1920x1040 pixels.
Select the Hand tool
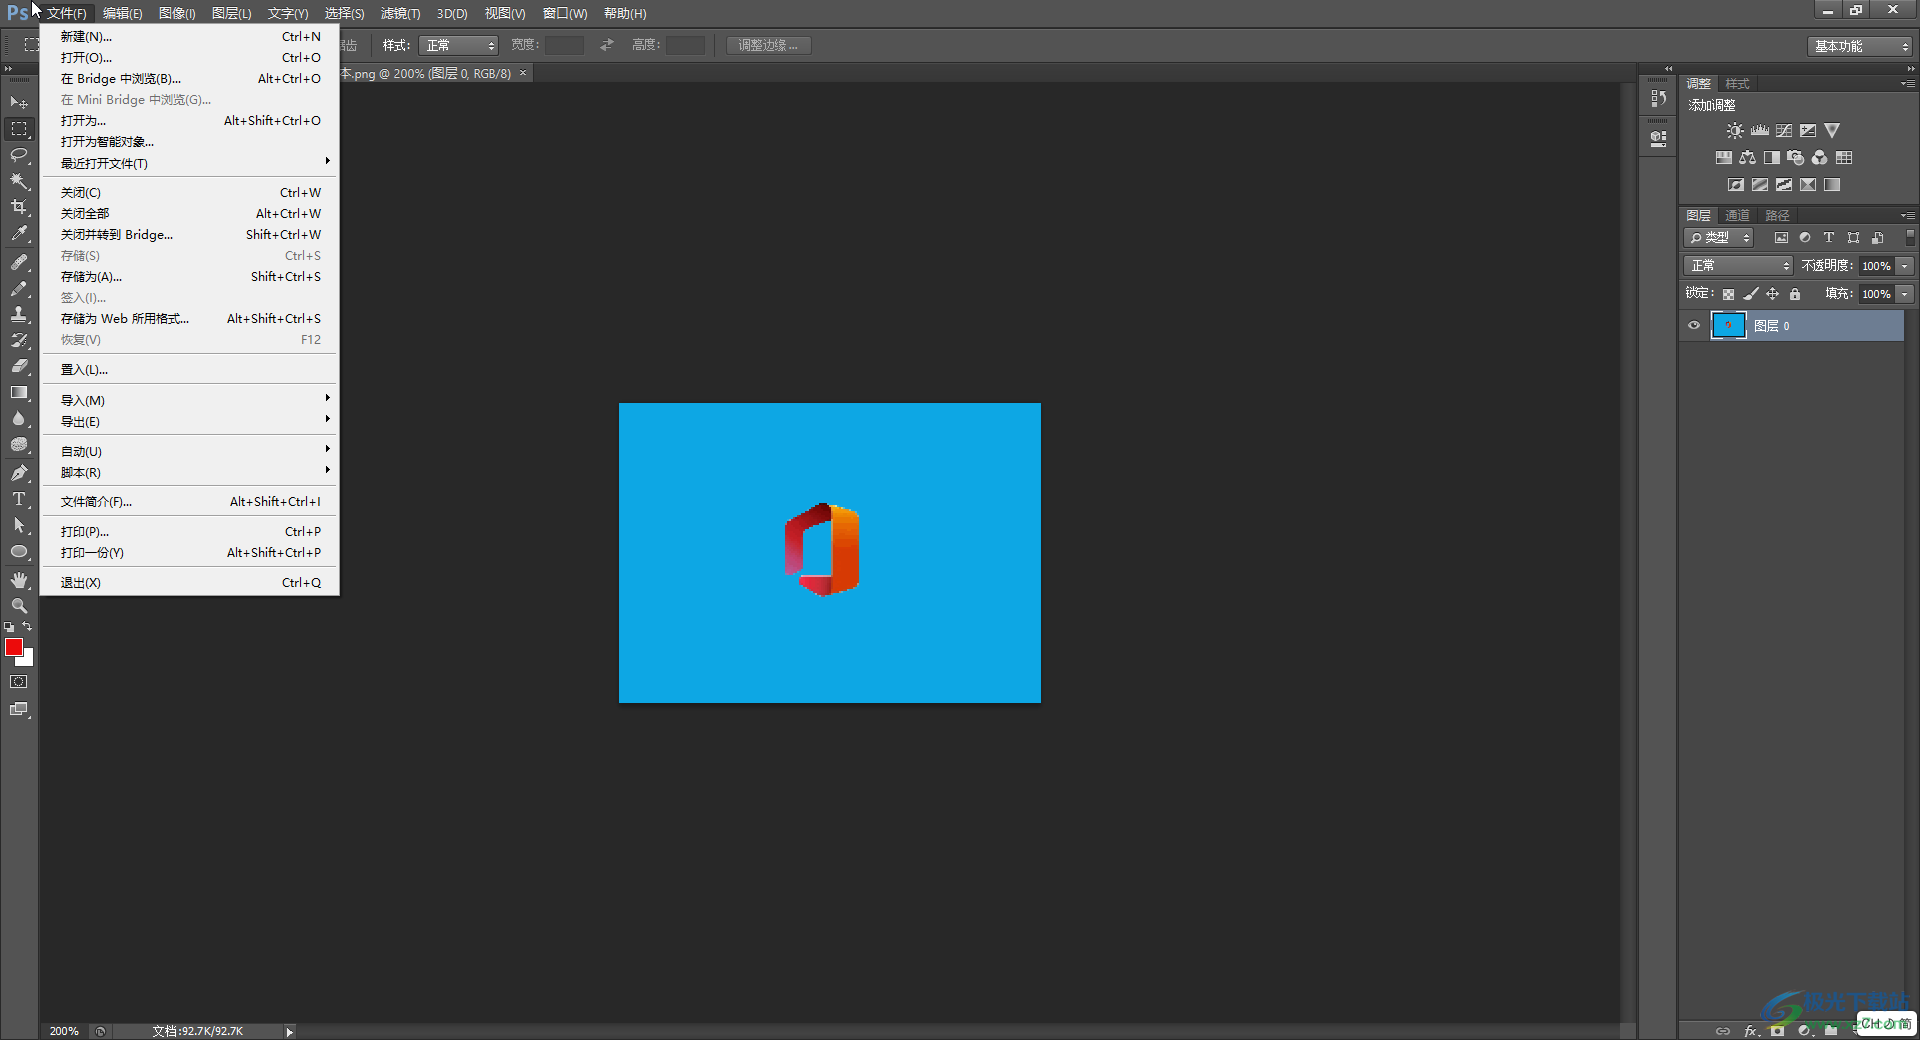[19, 580]
